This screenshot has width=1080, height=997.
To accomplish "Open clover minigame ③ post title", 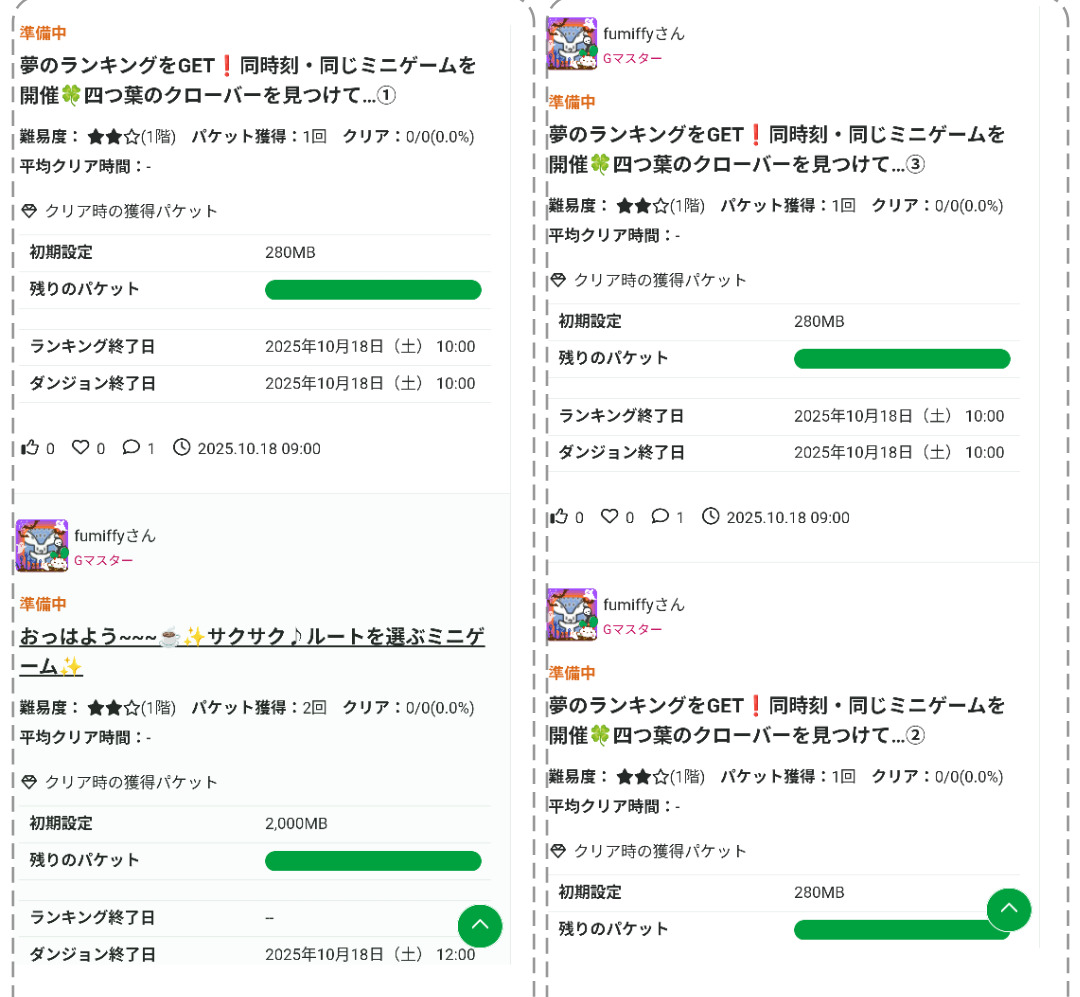I will [777, 149].
